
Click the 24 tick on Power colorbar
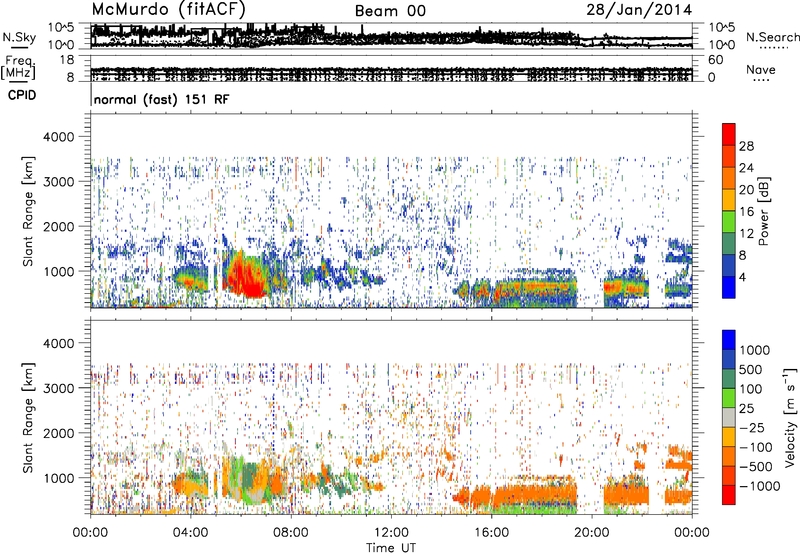click(746, 168)
